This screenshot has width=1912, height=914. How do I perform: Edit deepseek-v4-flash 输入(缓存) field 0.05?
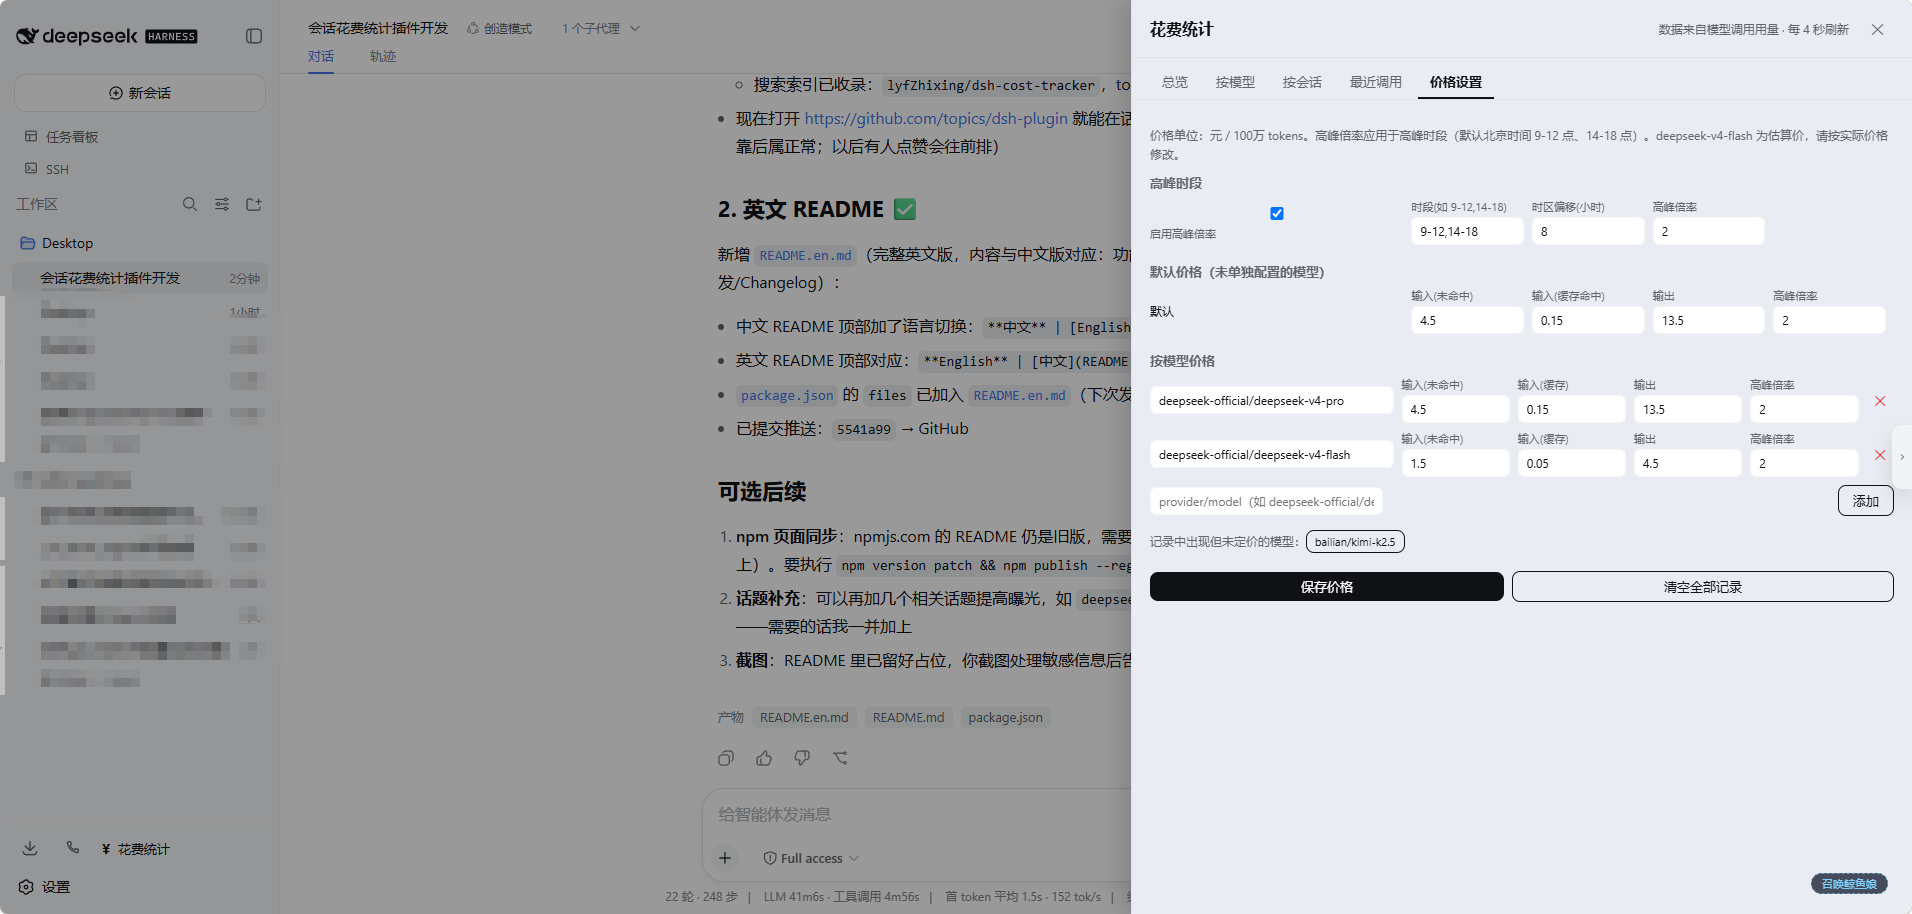coord(1571,463)
